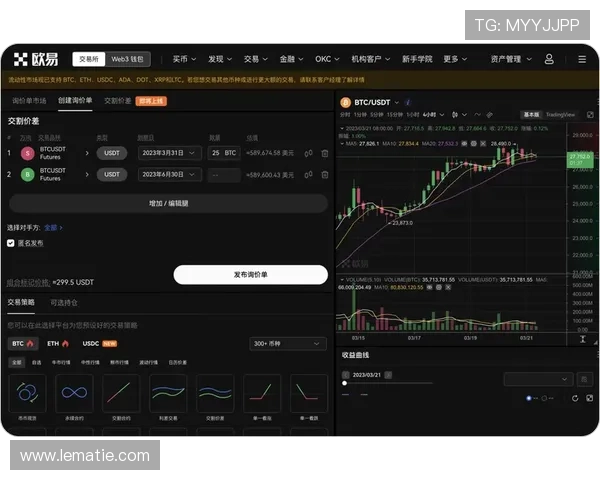This screenshot has width=600, height=480.
Task: Click the greeks icon on the June 30 leg
Action: (308, 175)
